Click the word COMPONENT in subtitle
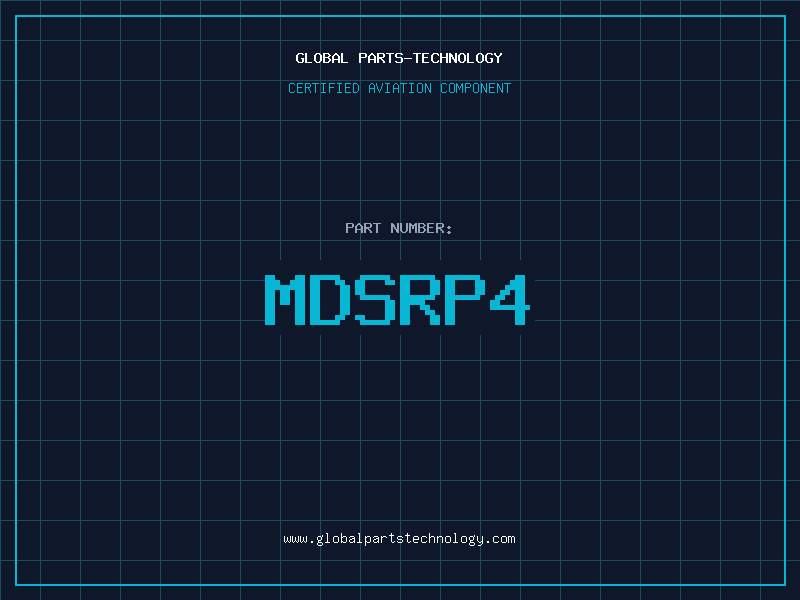This screenshot has height=600, width=800. pos(476,88)
